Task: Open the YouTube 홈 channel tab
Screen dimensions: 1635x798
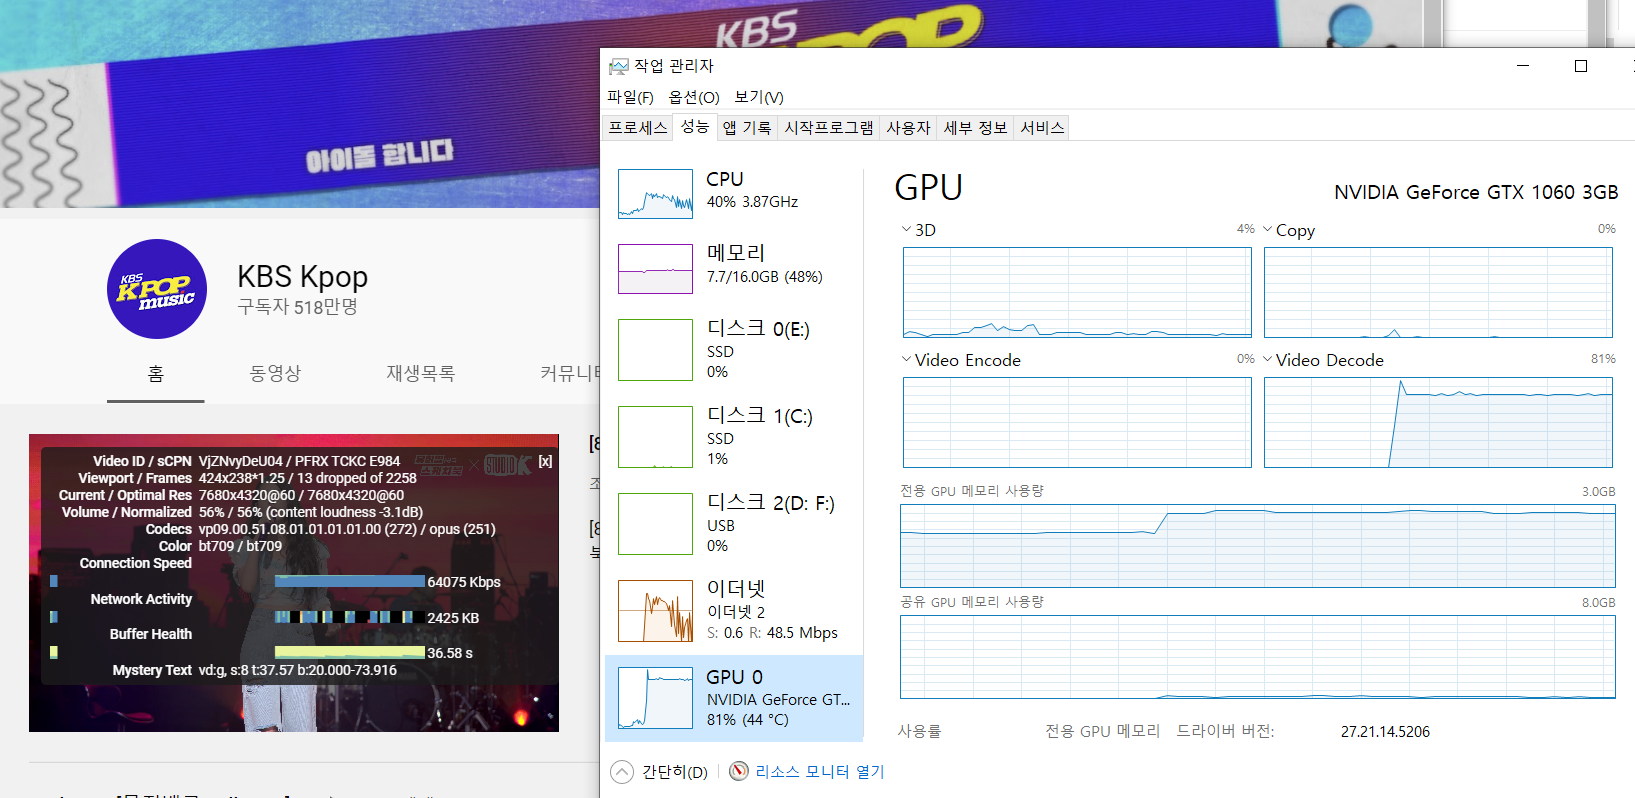Action: pyautogui.click(x=156, y=373)
